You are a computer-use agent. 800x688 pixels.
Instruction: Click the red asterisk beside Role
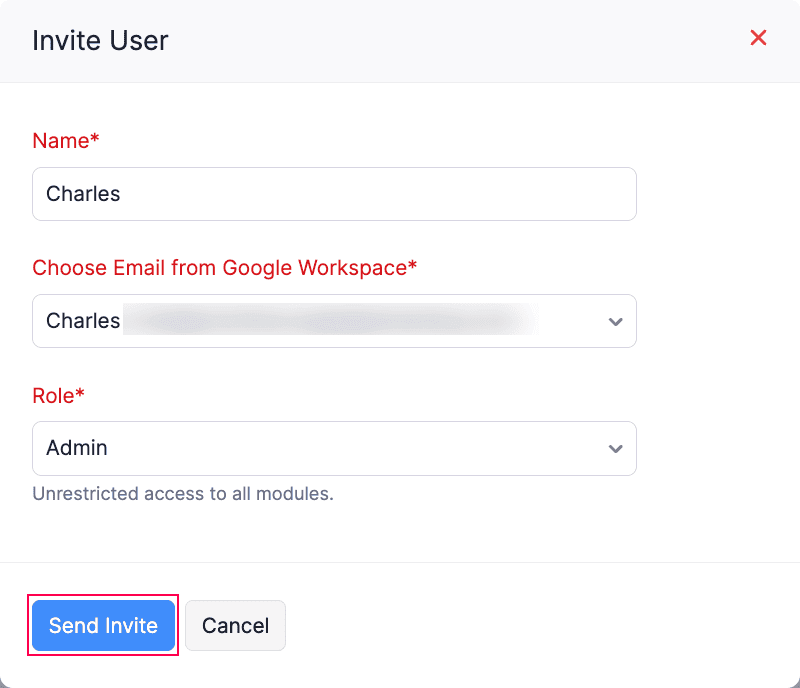[x=81, y=394]
